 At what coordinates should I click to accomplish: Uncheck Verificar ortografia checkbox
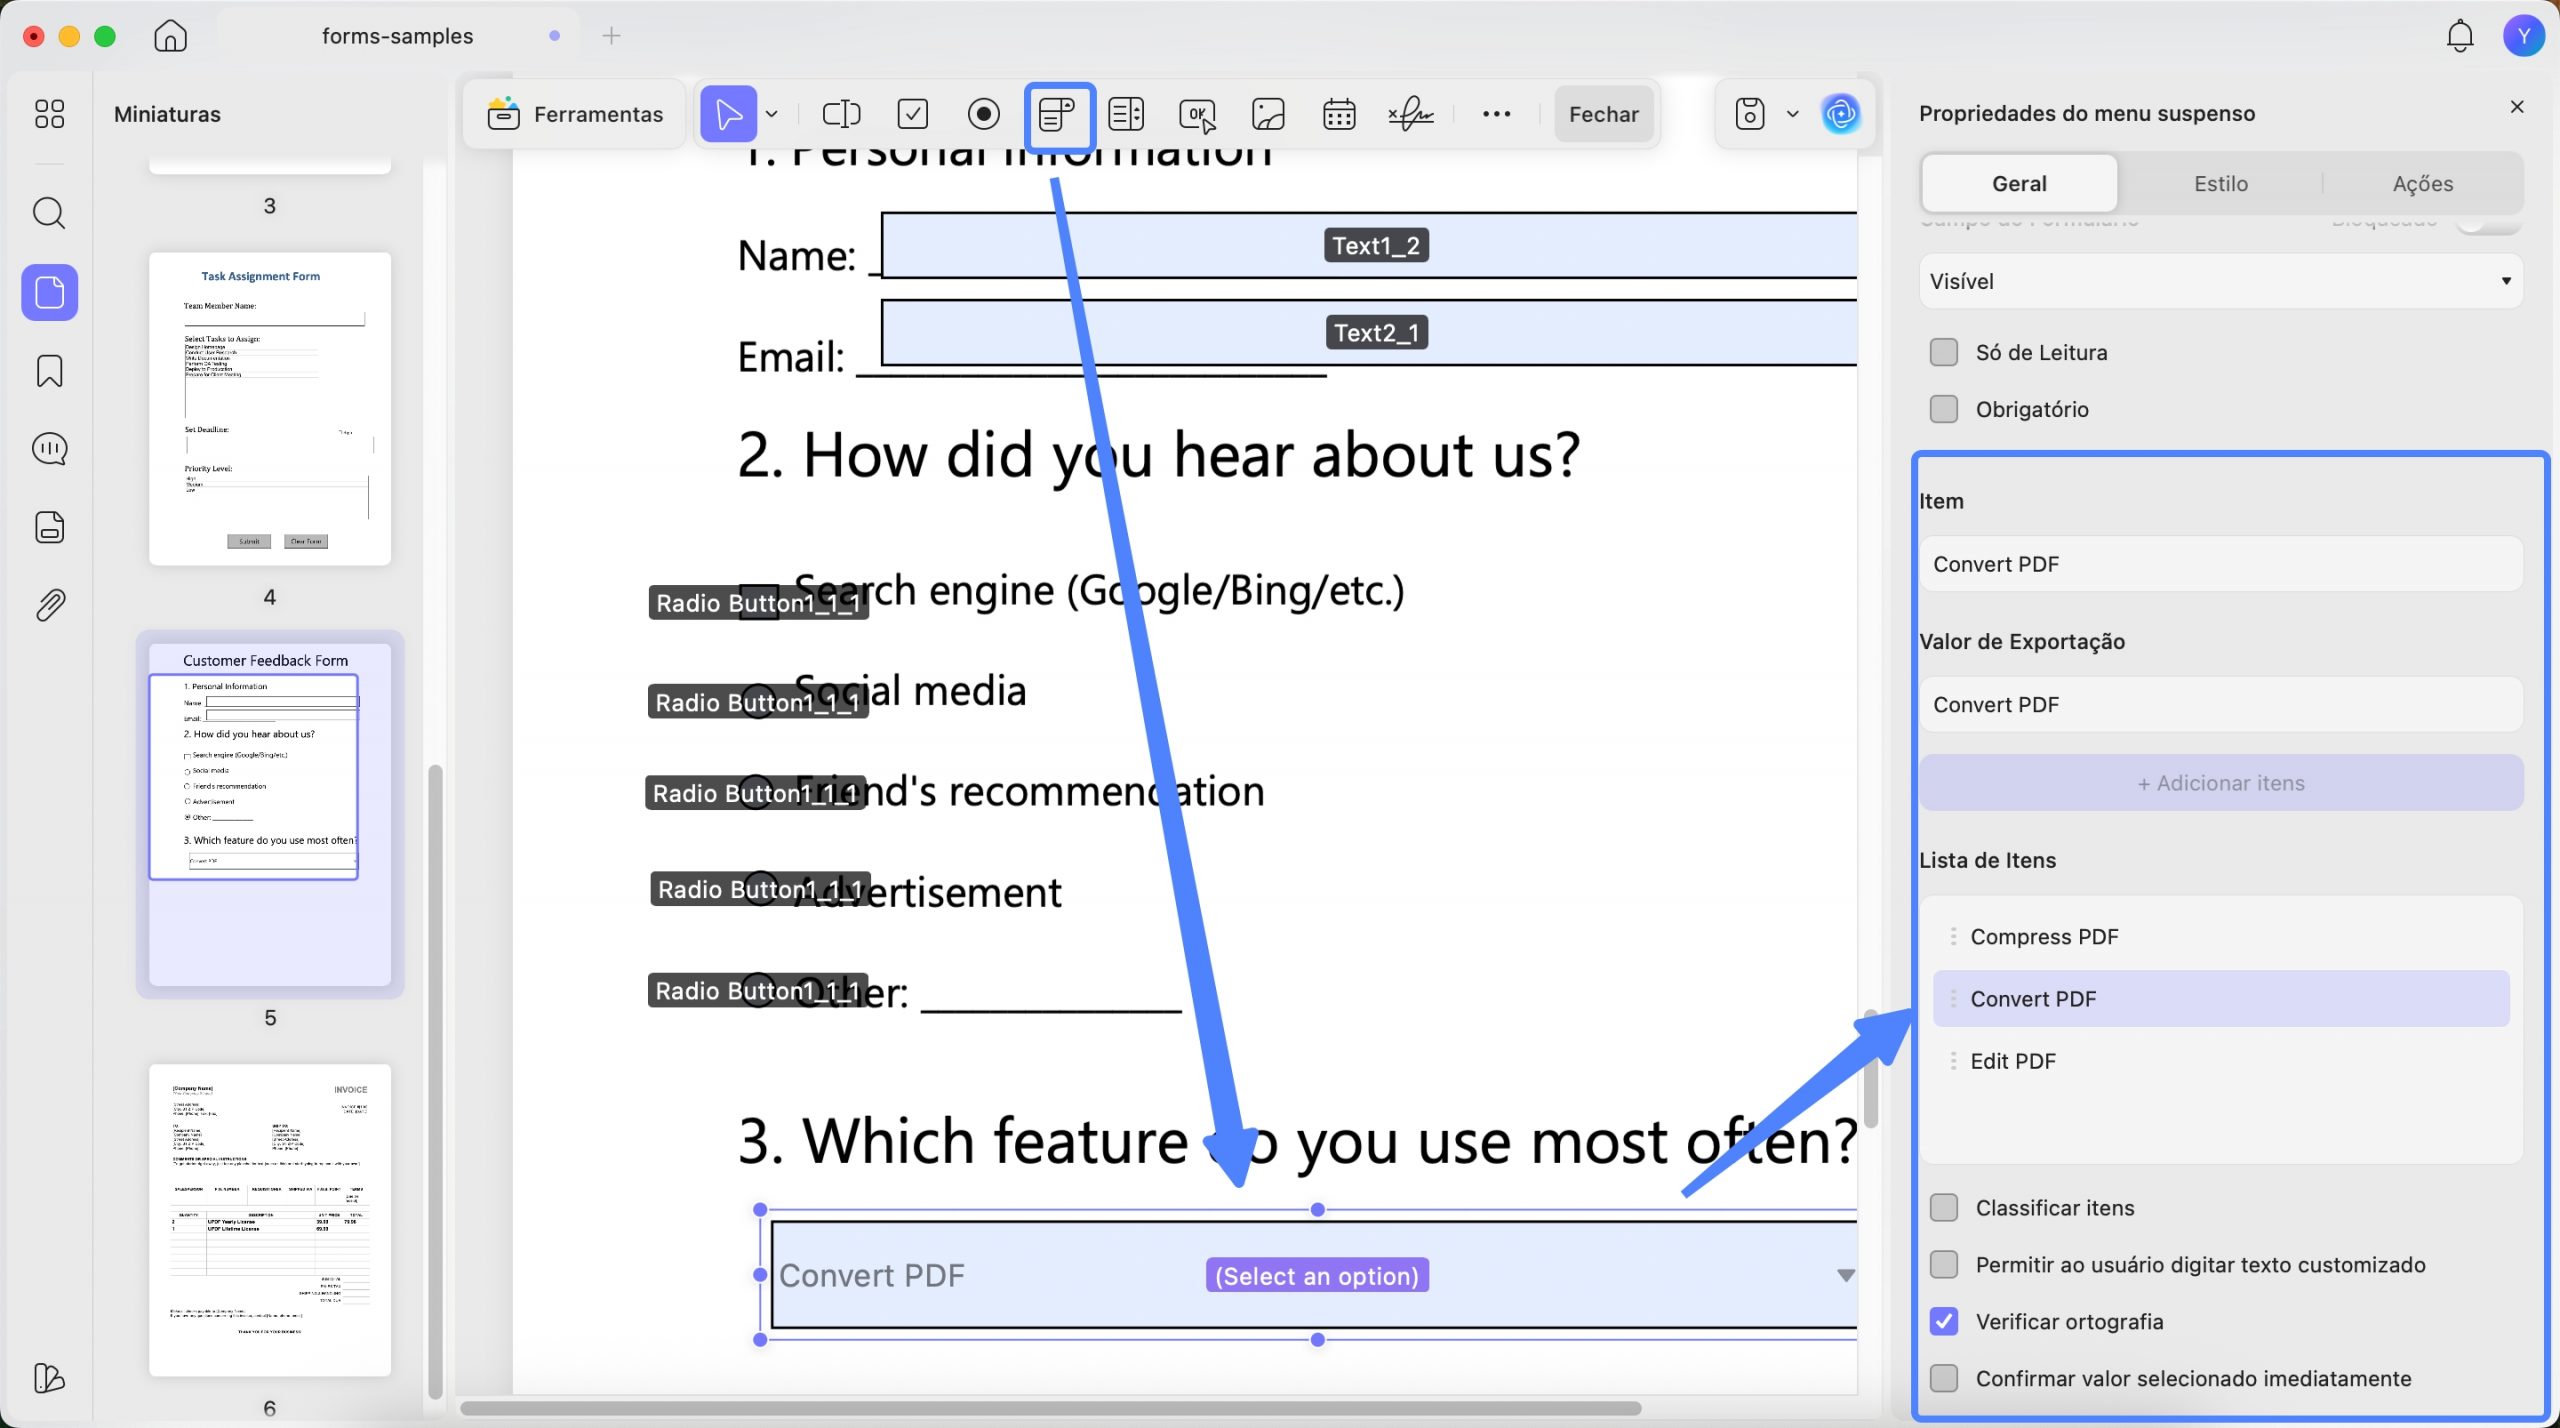point(1943,1322)
